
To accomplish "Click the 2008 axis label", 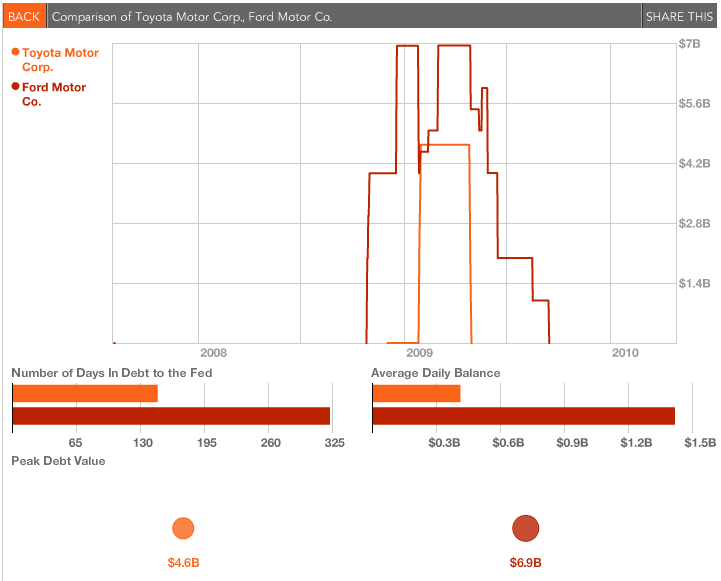I will (x=213, y=353).
